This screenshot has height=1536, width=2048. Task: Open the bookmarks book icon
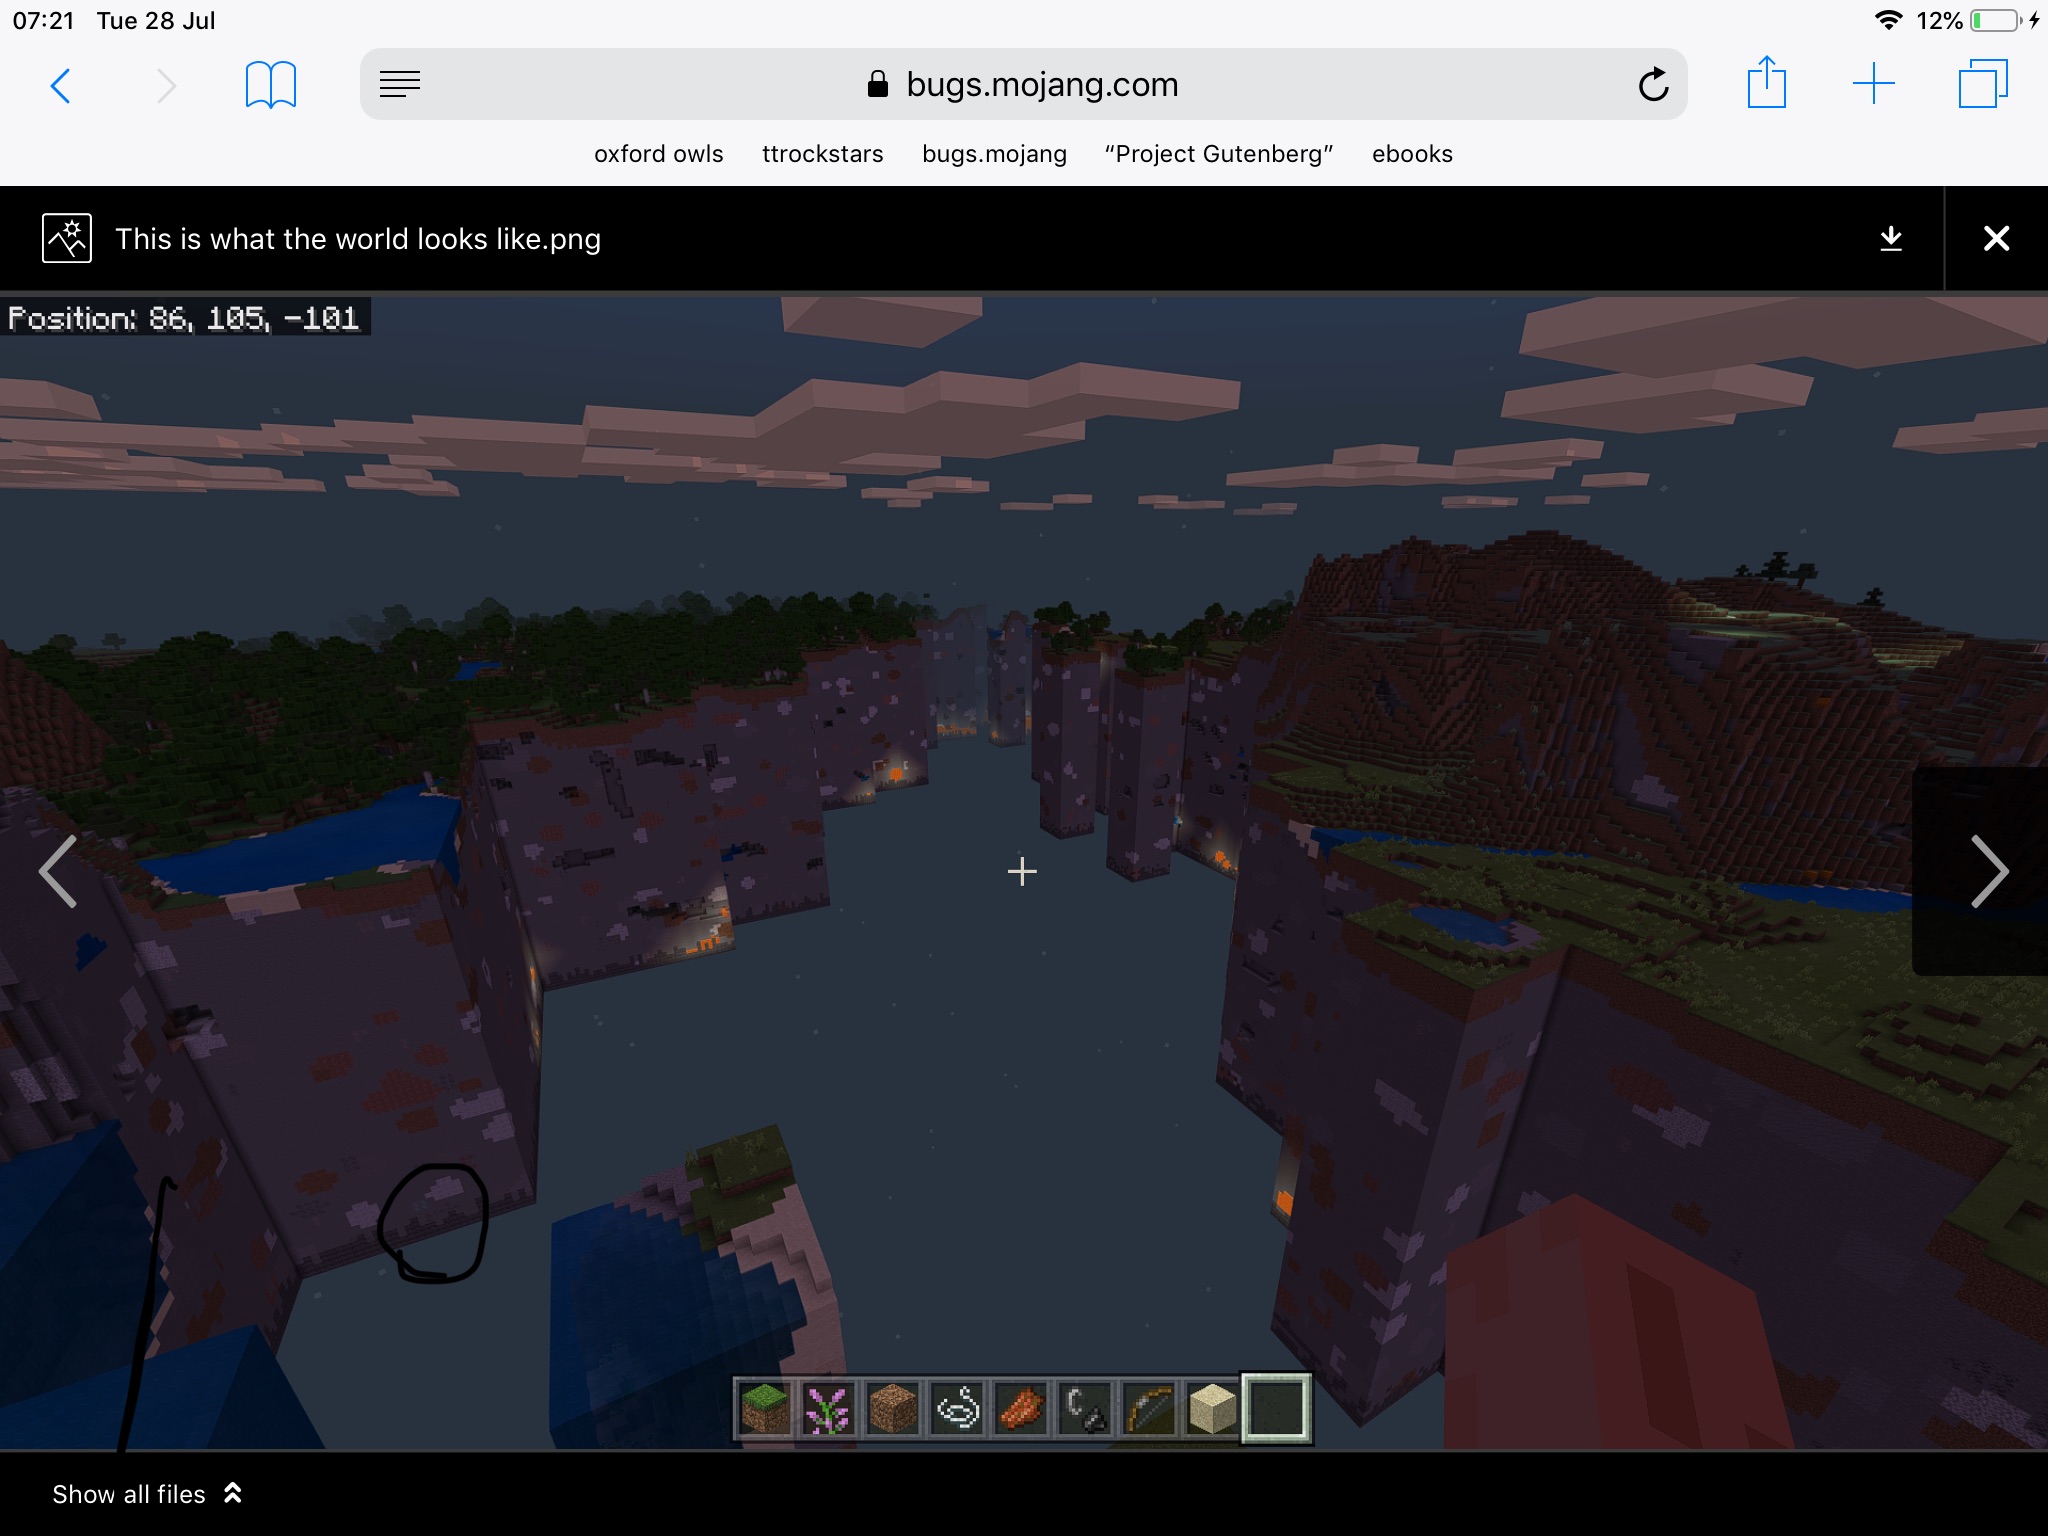[x=270, y=86]
